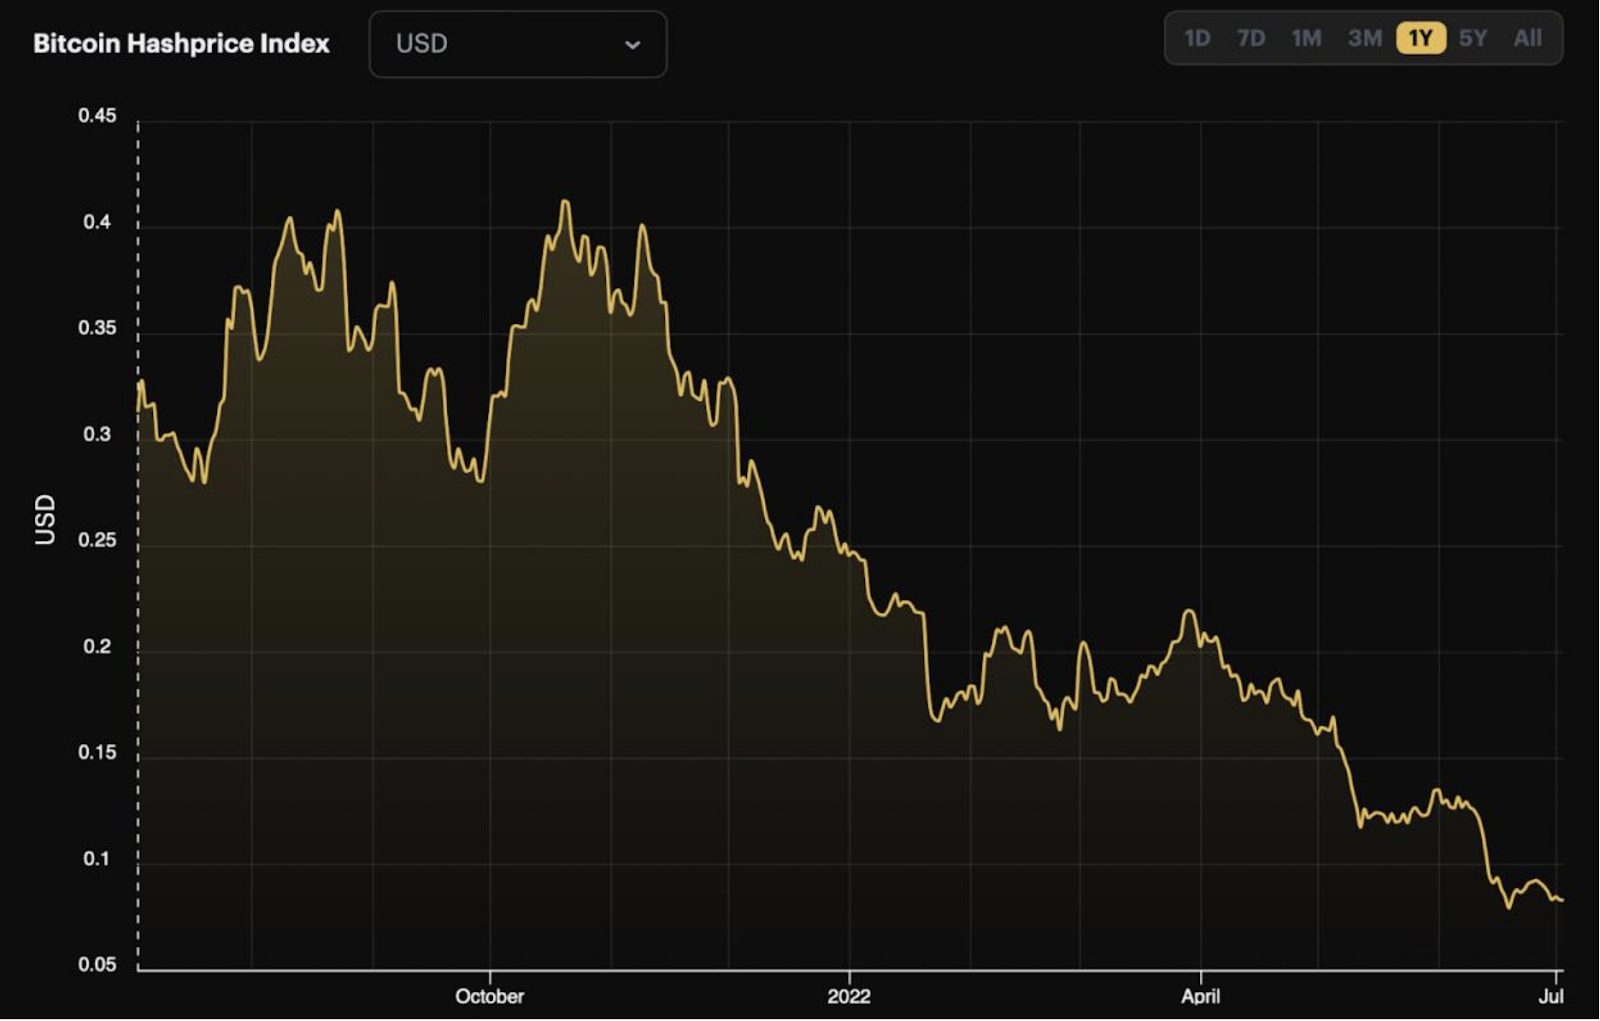Click the vertical USD axis title
Screen dimensions: 1600x1021
pos(45,520)
